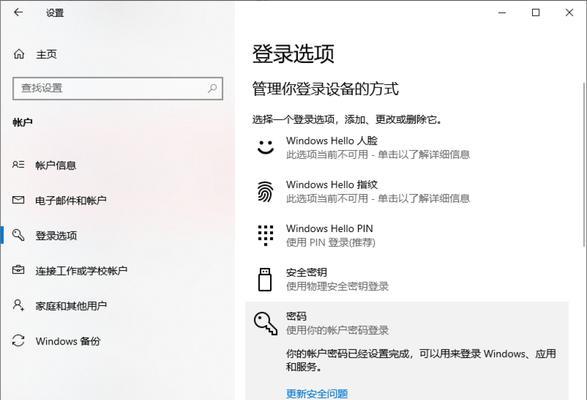Screen dimensions: 587x400
Task: Expand Windows Hello 人脸 option
Action: pos(407,148)
